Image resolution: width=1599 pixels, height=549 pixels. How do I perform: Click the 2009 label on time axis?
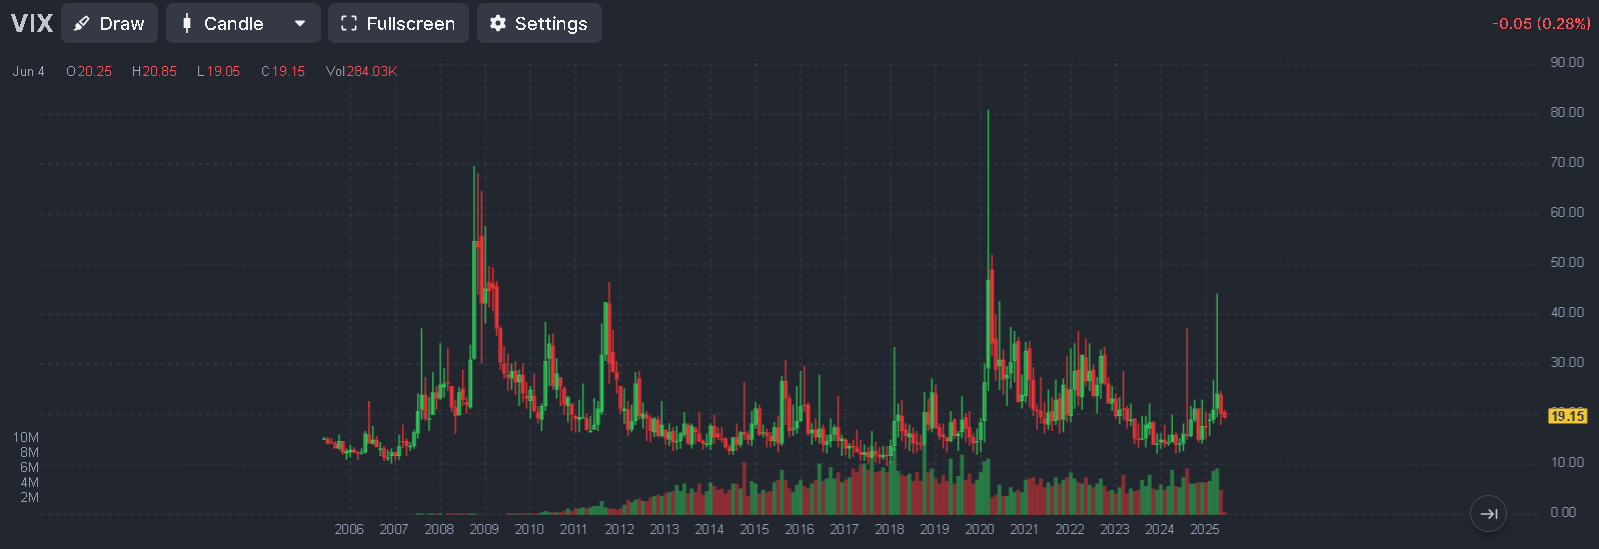click(484, 529)
